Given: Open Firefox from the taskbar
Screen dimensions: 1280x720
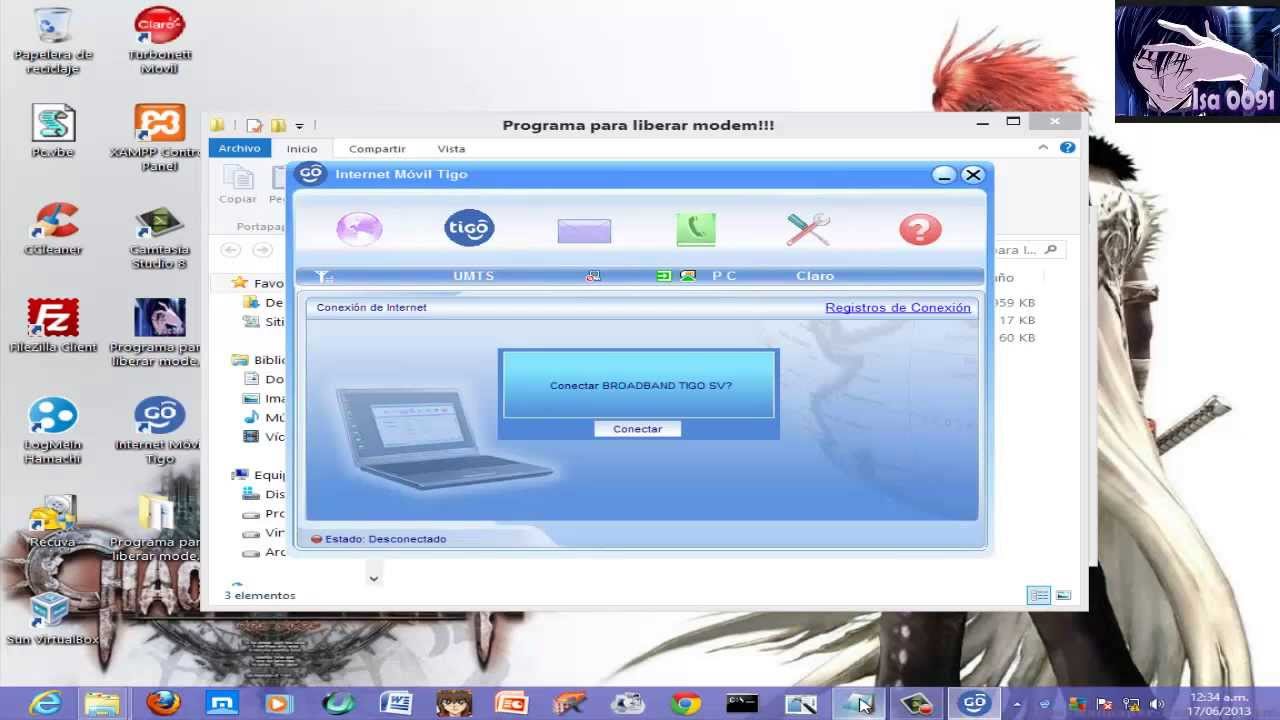Looking at the screenshot, I should pyautogui.click(x=163, y=703).
